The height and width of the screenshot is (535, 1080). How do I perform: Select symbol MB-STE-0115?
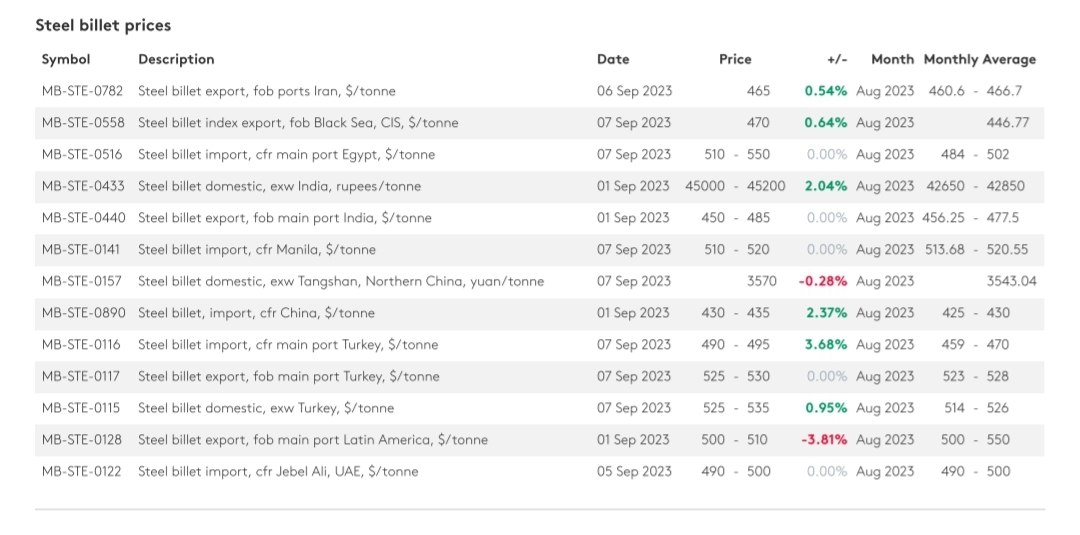click(81, 408)
